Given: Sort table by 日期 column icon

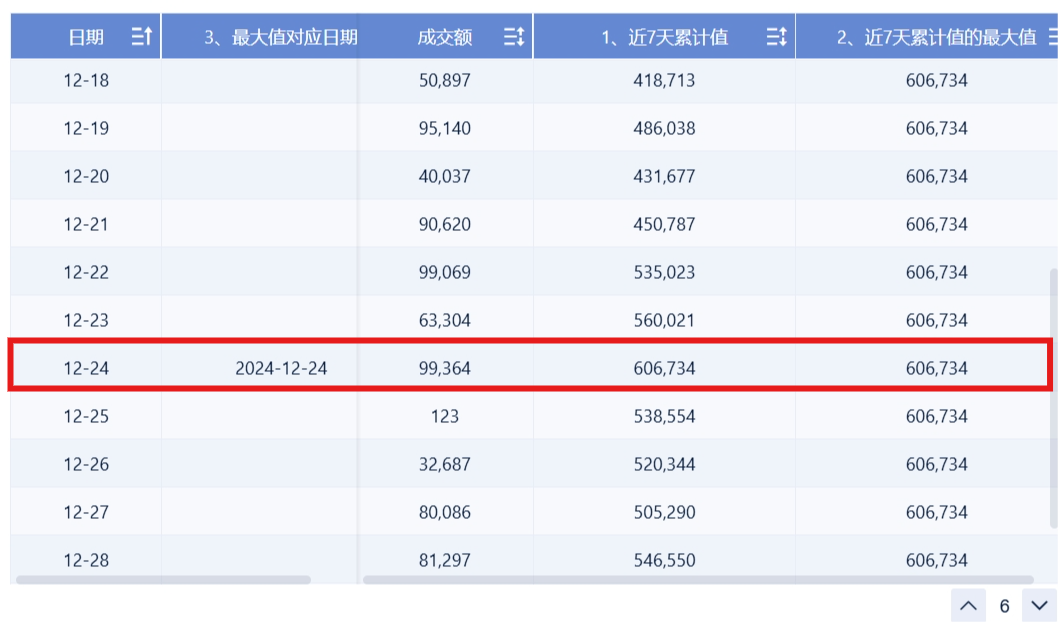Looking at the screenshot, I should [142, 36].
